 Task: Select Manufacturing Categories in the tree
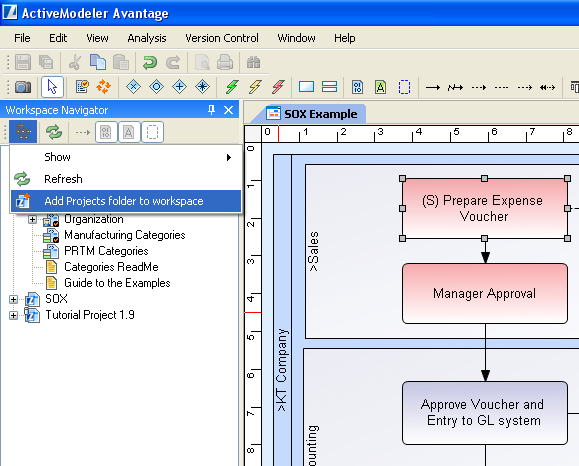(124, 235)
